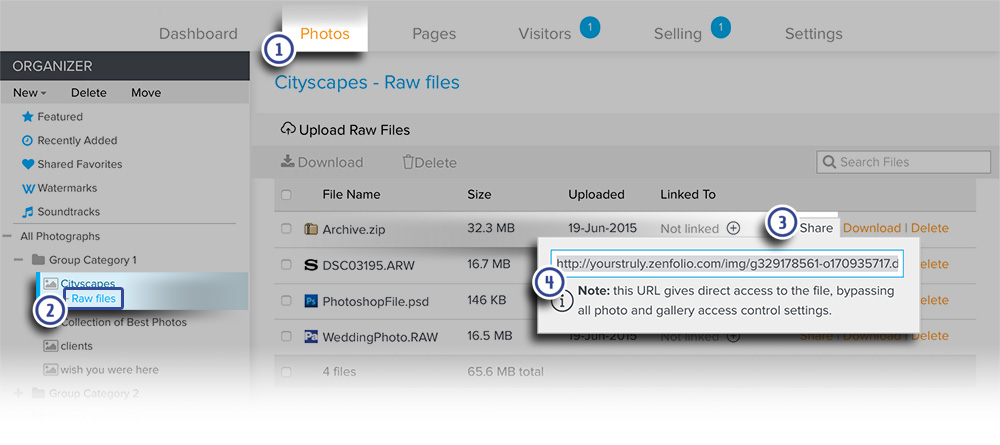Click the cloud upload icon

288,129
